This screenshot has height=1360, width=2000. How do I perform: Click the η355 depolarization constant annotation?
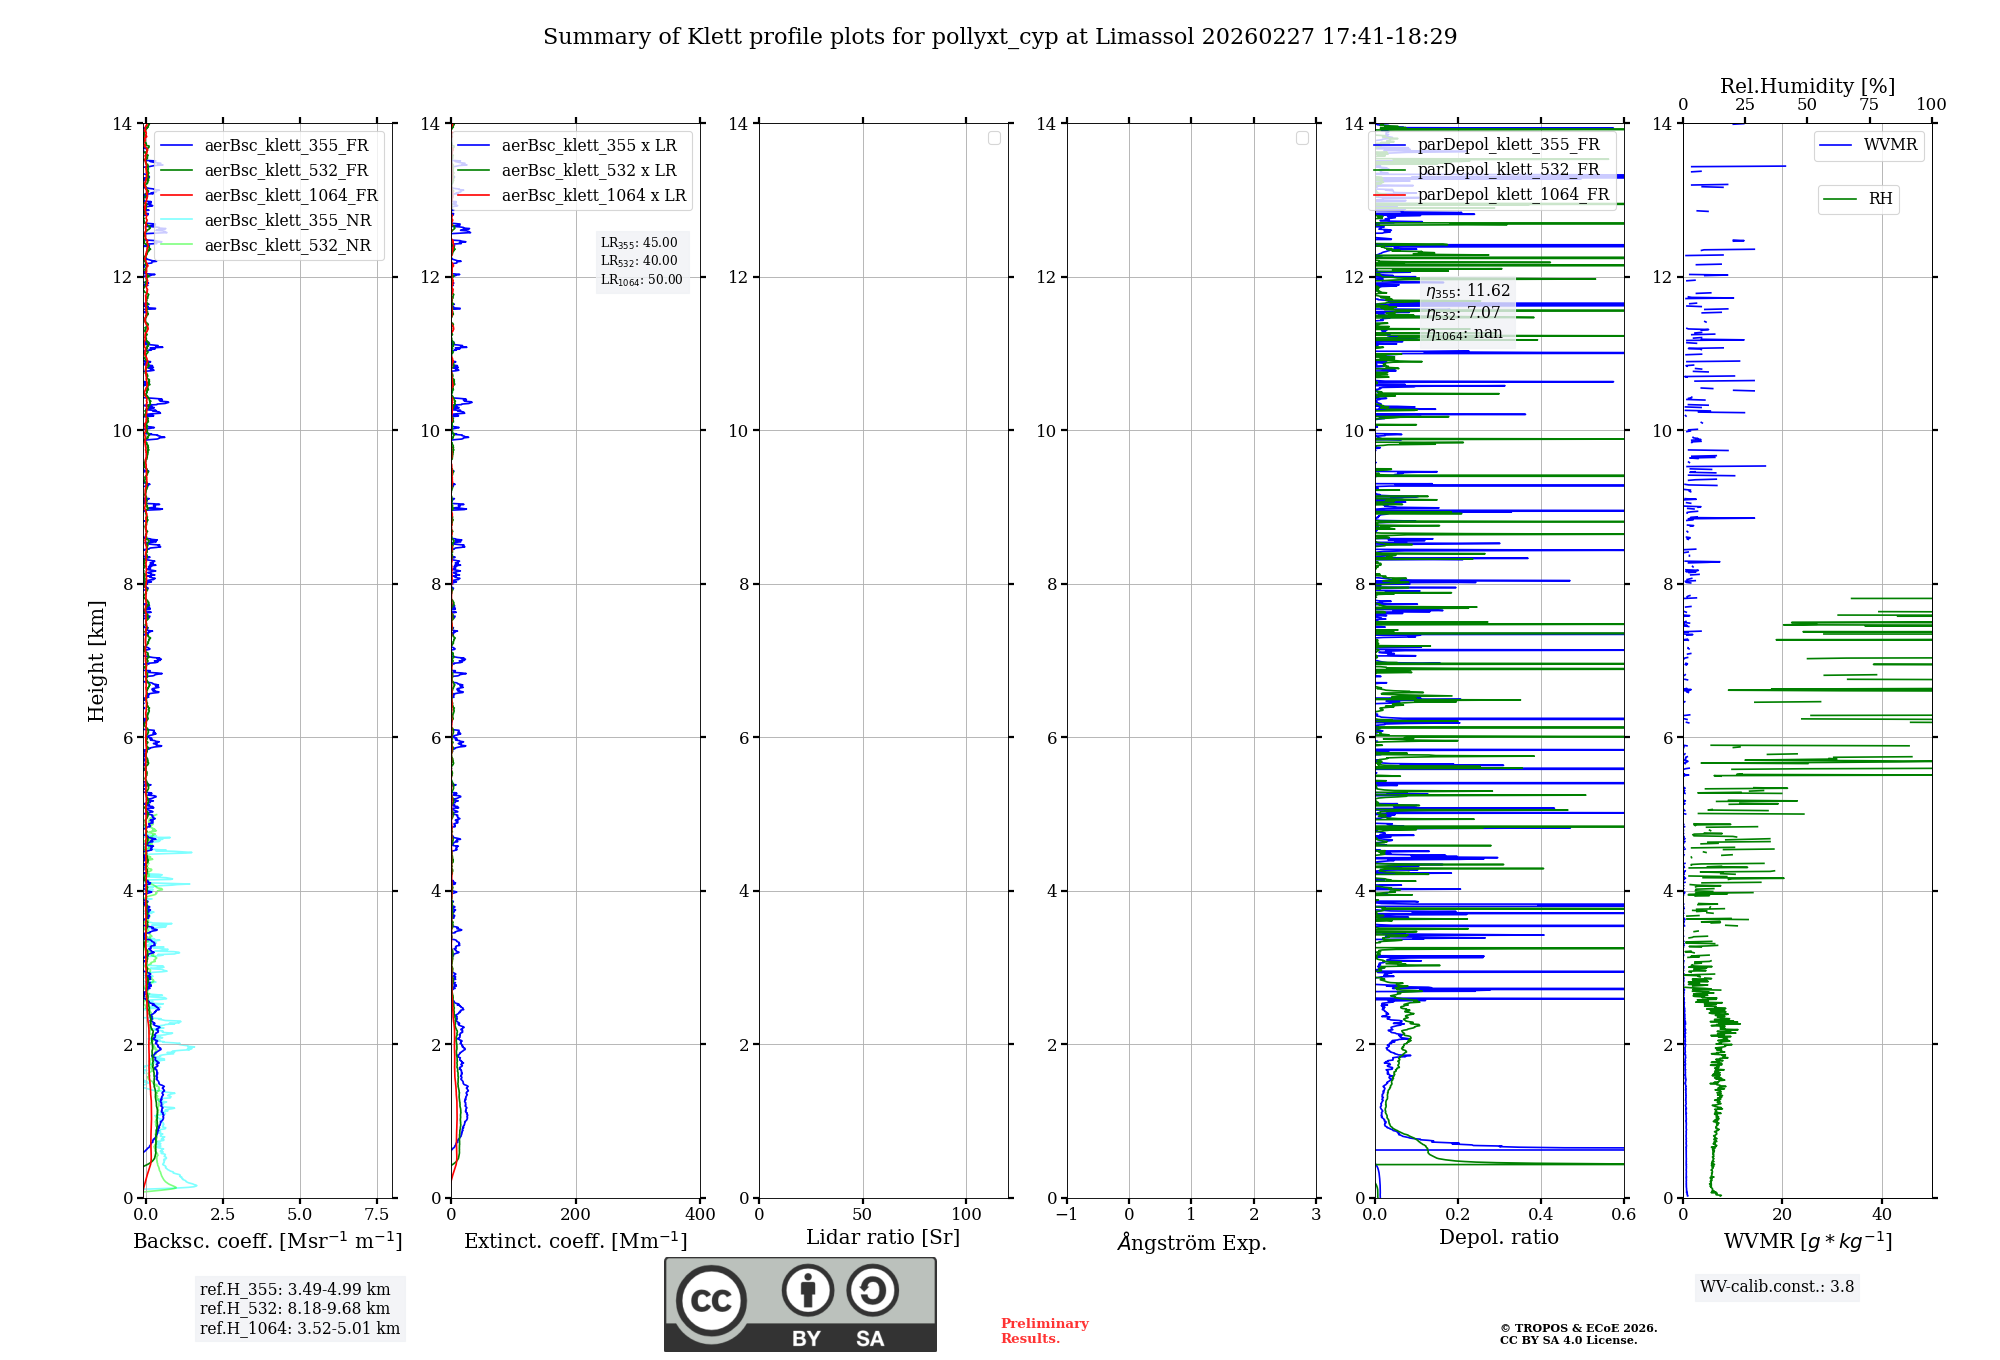coord(1468,291)
